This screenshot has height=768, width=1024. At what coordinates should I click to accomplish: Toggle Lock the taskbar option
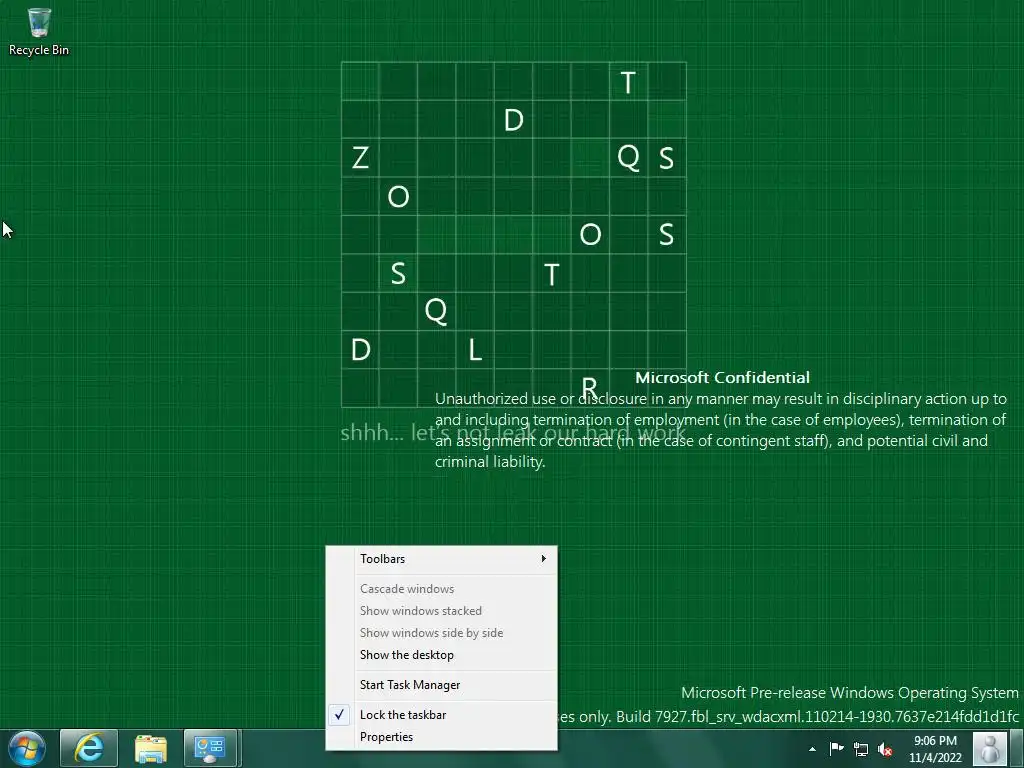[441, 715]
